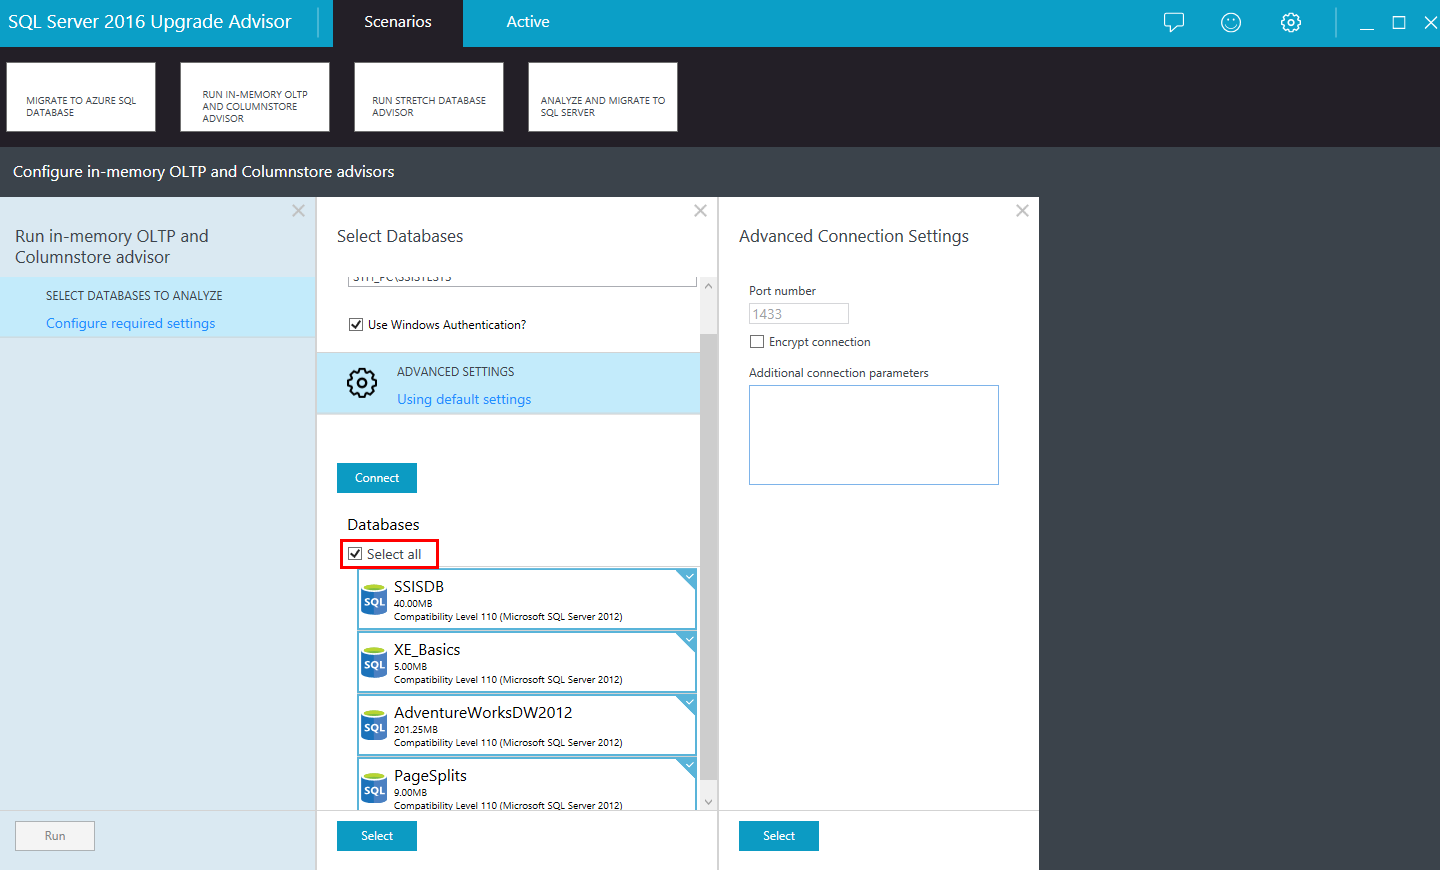The width and height of the screenshot is (1440, 870).
Task: Click the 201.25MB size text
Action: (x=416, y=730)
